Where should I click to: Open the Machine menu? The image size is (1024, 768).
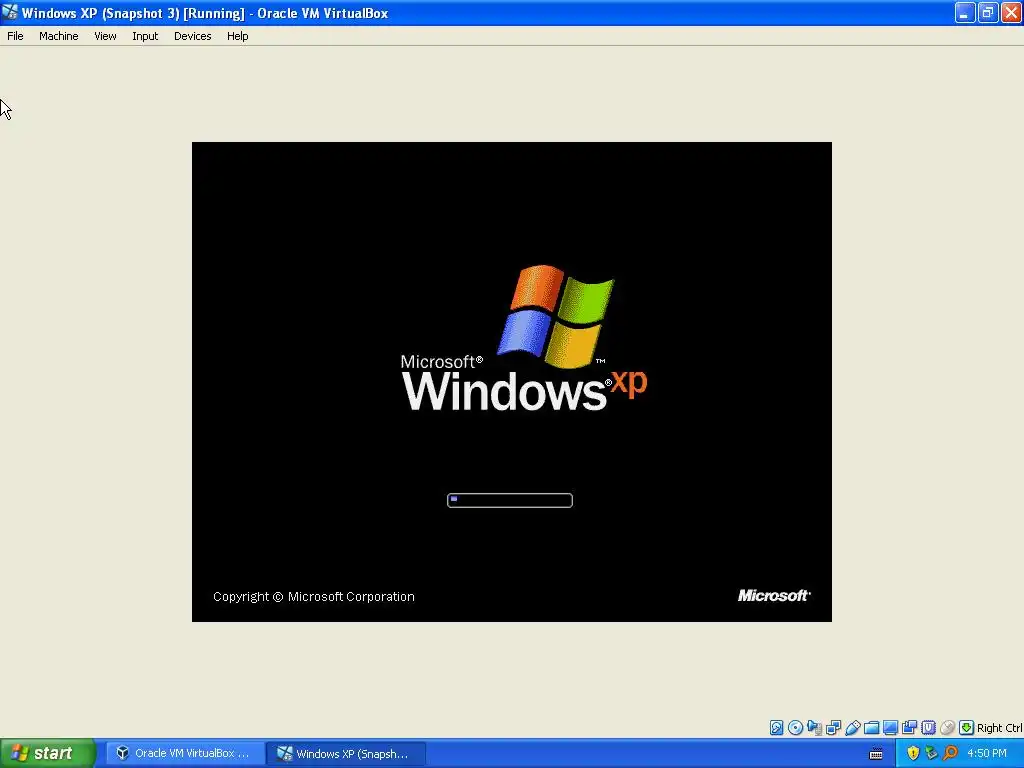click(59, 36)
